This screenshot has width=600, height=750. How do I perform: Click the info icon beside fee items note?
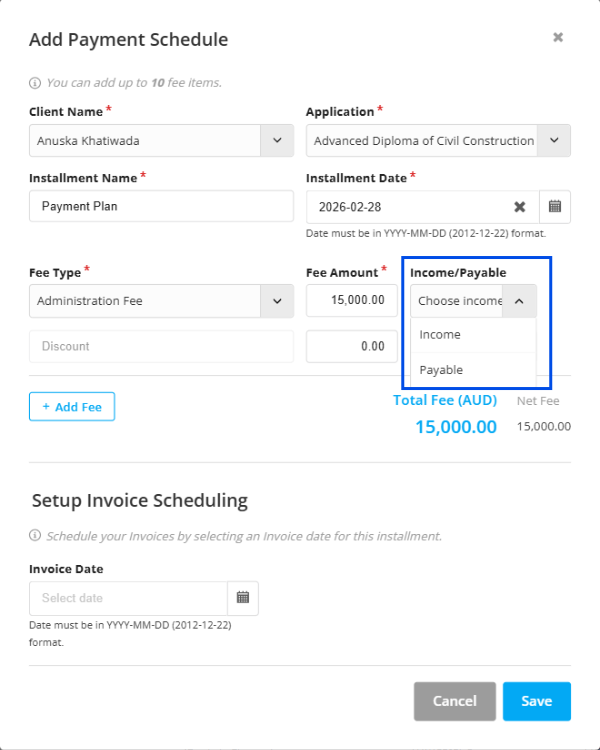pyautogui.click(x=35, y=83)
